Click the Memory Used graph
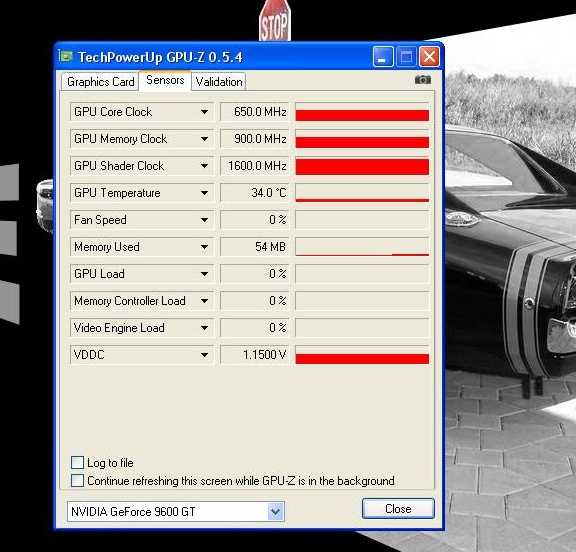The height and width of the screenshot is (552, 576). point(362,247)
